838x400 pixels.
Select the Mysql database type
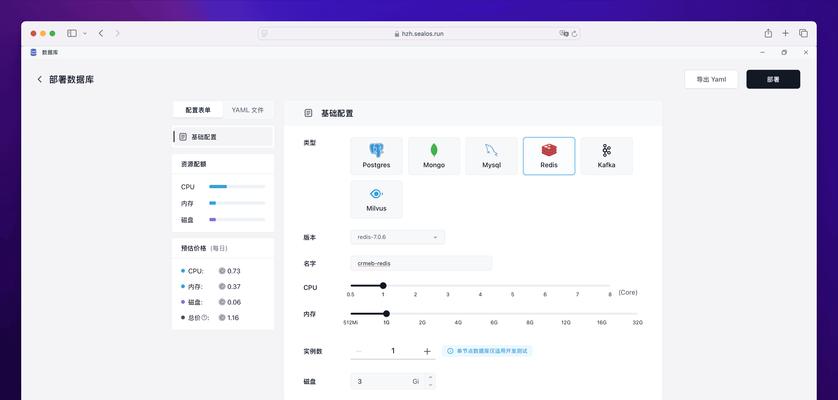coord(492,156)
